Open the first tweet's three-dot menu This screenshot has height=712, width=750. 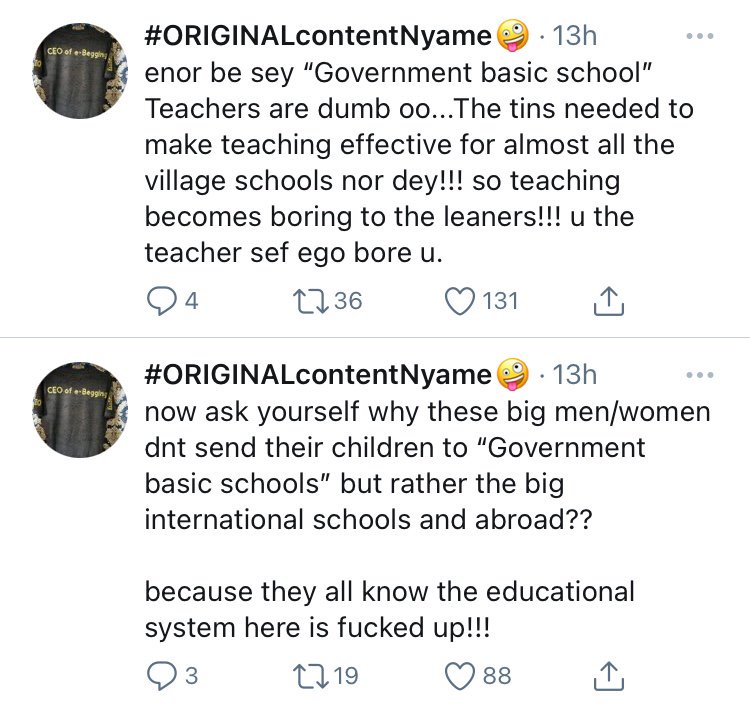click(700, 37)
